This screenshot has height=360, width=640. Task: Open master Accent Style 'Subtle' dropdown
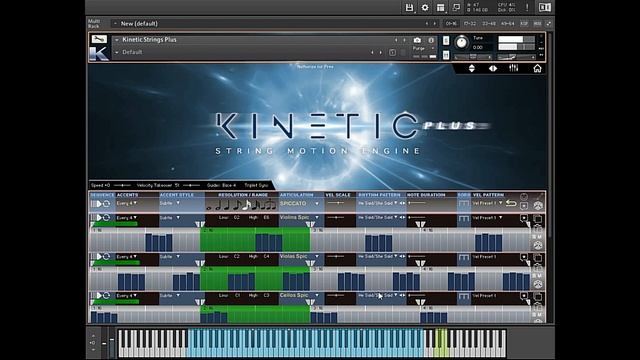(170, 203)
